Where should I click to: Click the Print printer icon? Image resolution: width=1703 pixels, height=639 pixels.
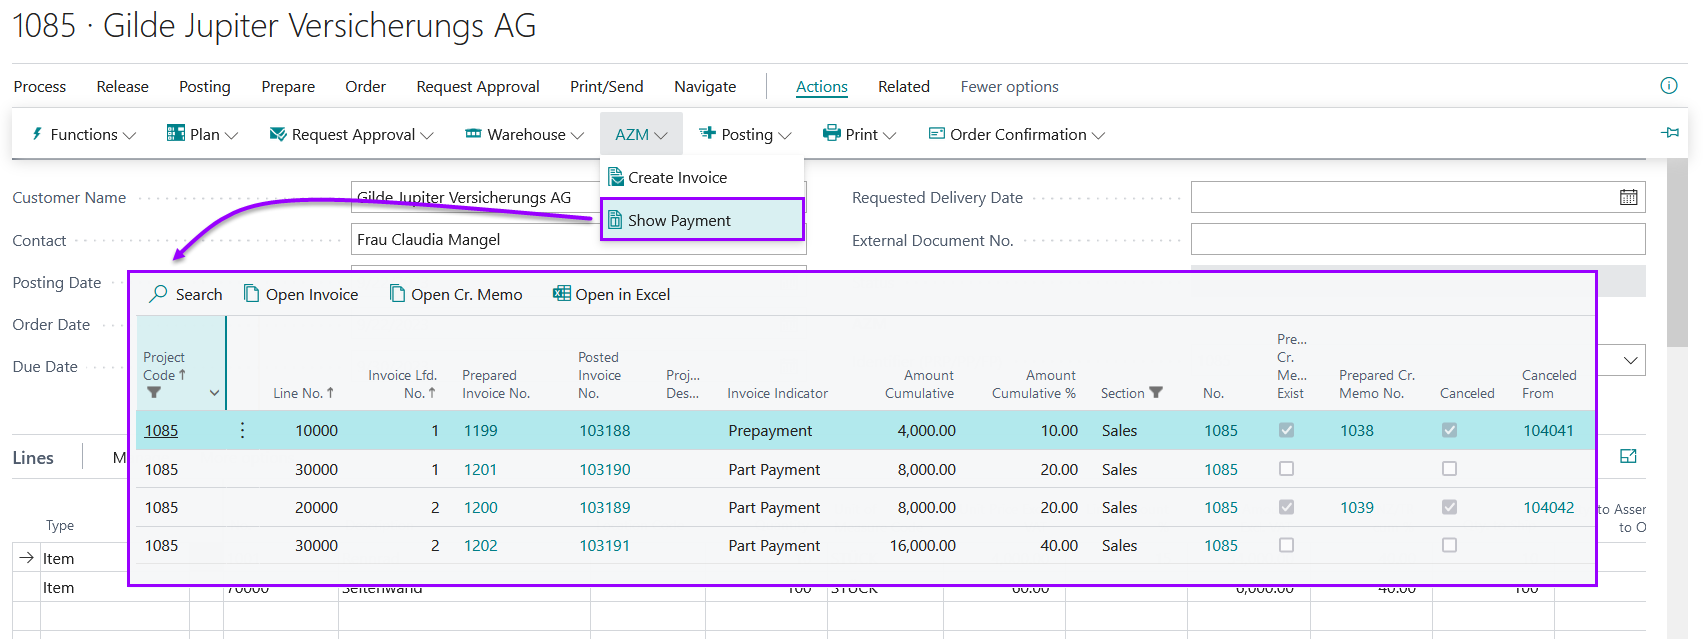831,133
